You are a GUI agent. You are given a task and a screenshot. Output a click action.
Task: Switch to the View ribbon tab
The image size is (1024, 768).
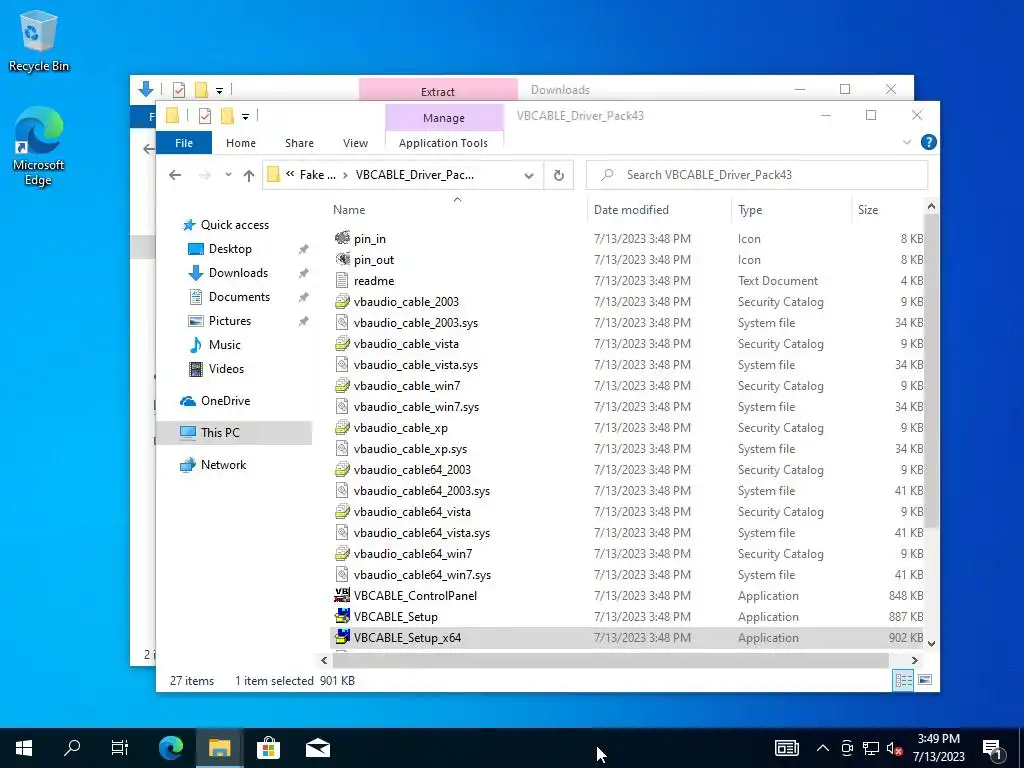(355, 143)
